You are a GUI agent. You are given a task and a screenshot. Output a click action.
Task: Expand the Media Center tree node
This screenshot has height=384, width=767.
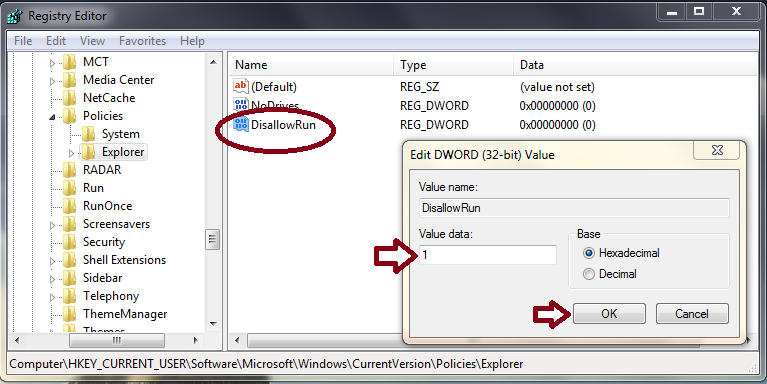[x=53, y=81]
